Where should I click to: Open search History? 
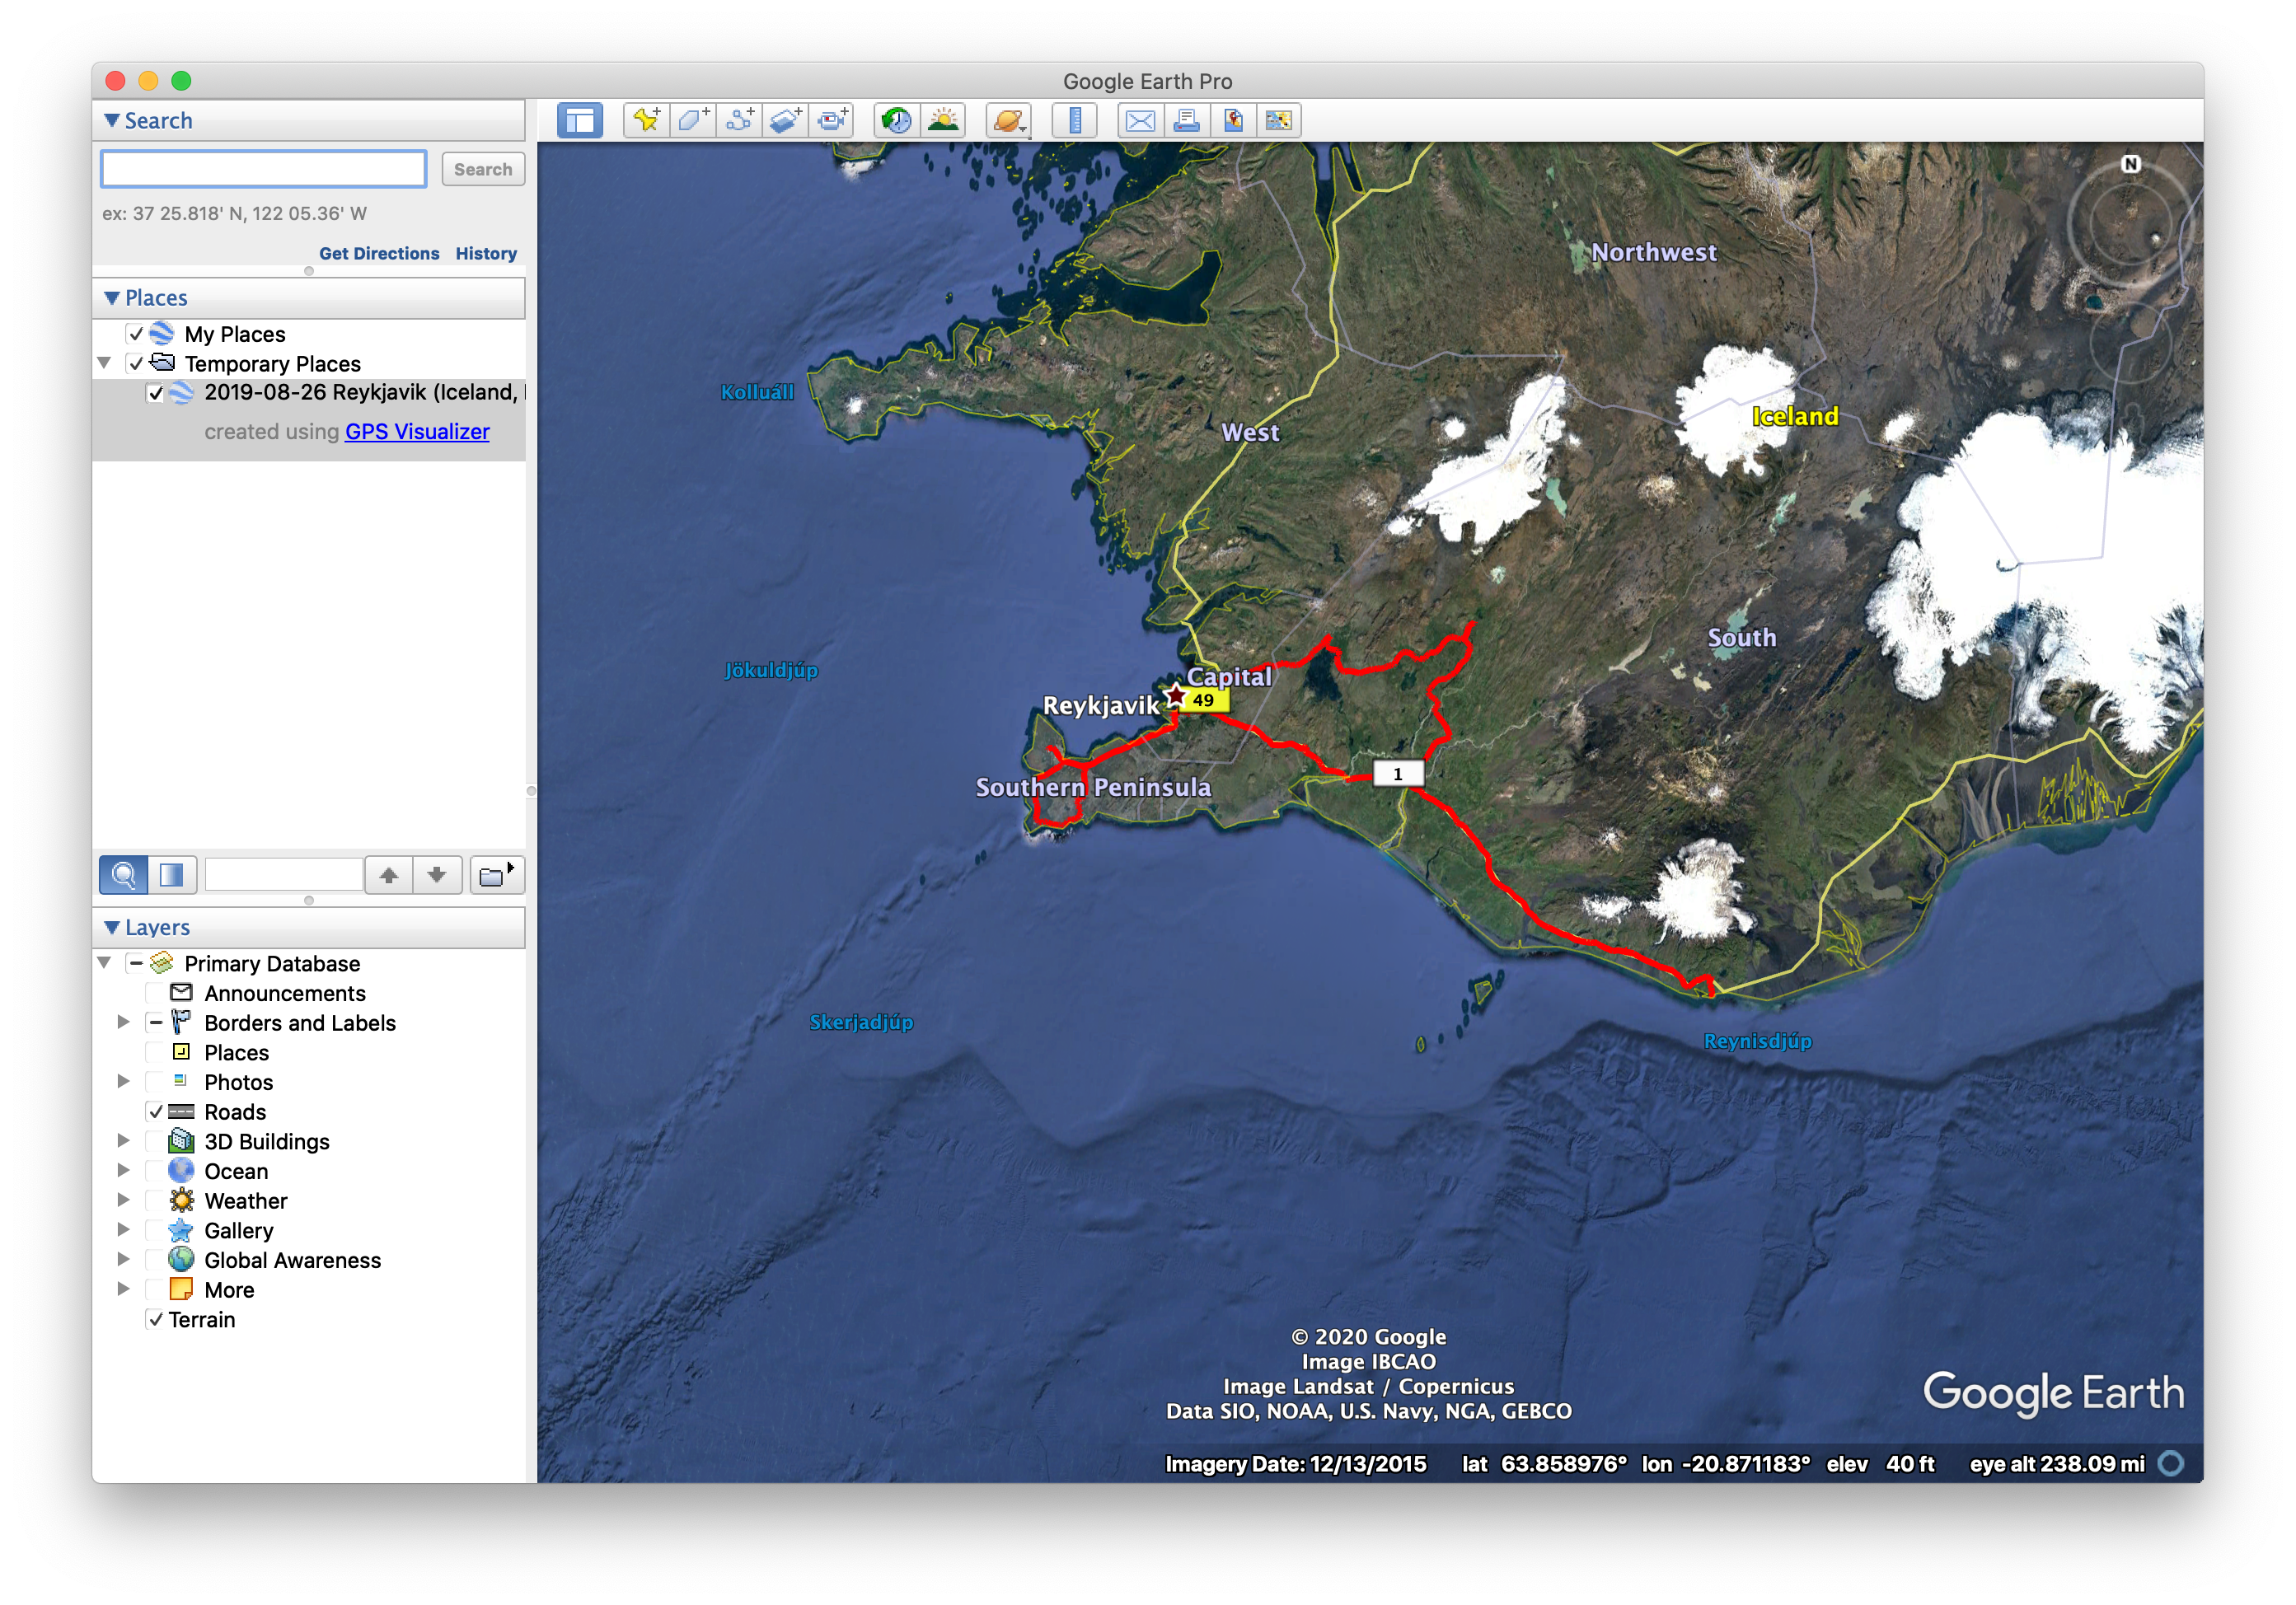(486, 253)
